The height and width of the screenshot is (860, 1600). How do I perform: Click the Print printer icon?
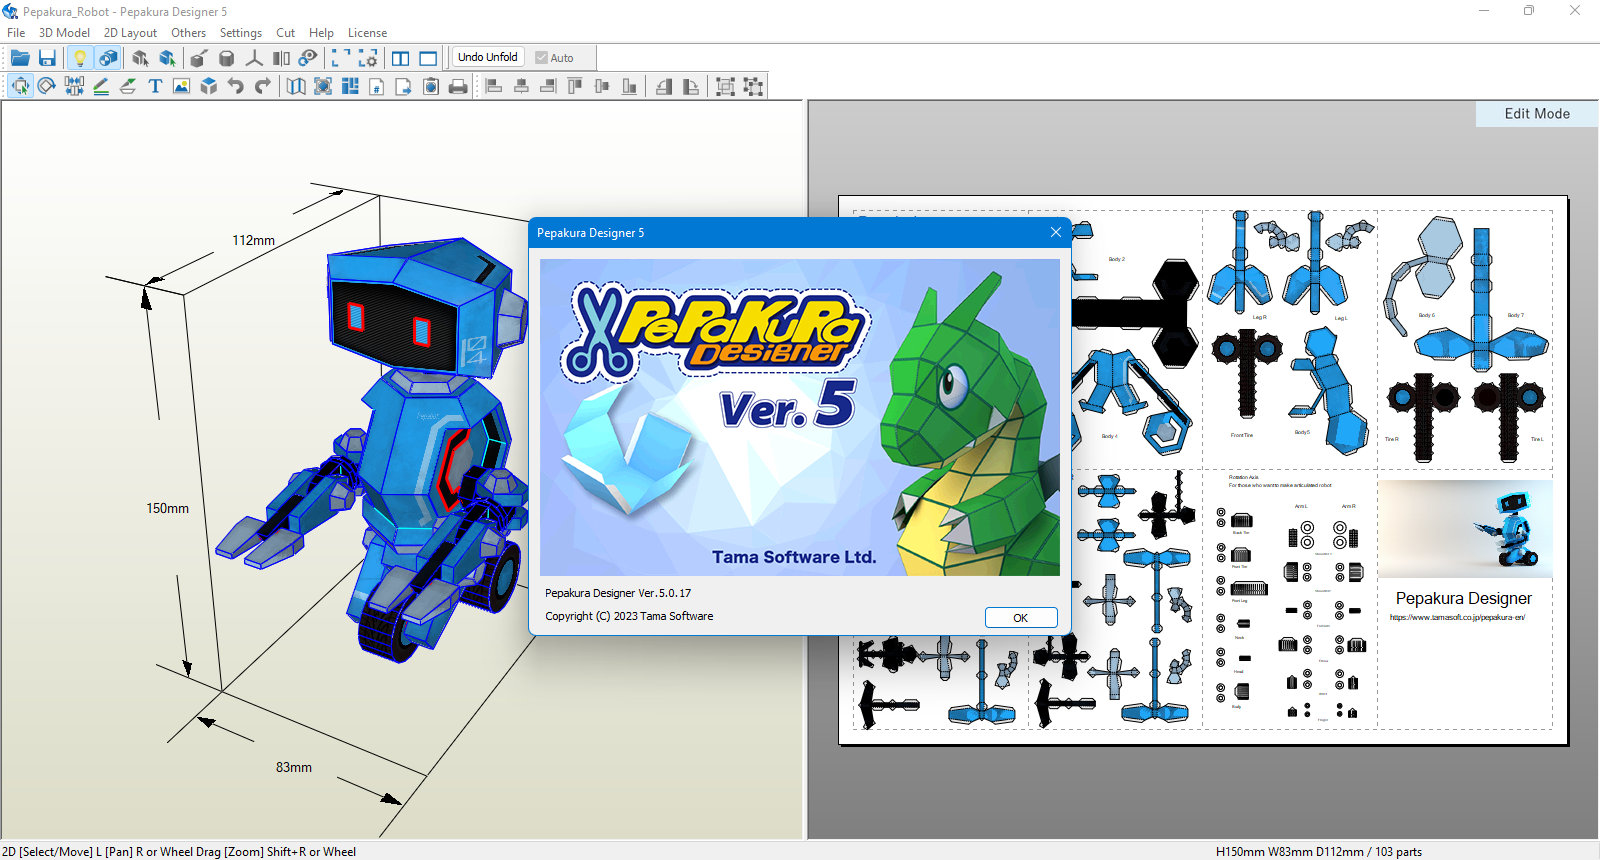[458, 86]
